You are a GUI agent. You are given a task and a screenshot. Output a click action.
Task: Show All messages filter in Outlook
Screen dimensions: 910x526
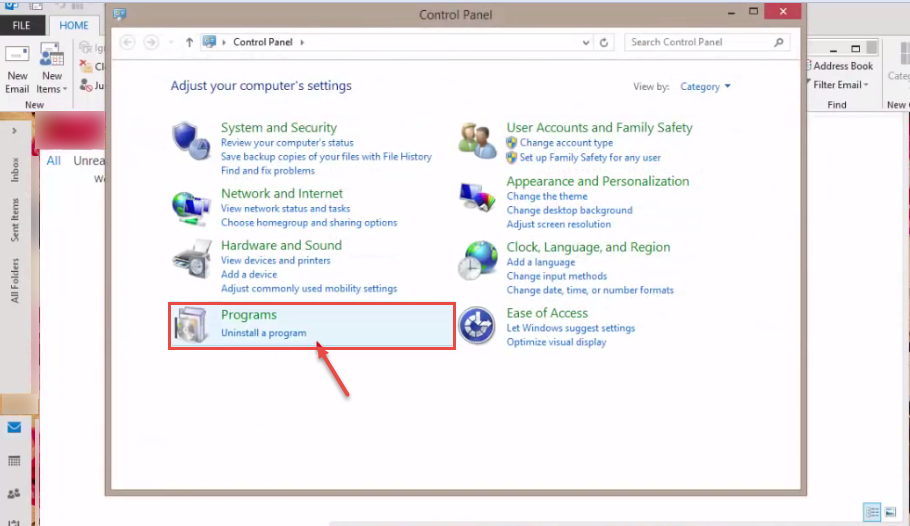point(53,161)
